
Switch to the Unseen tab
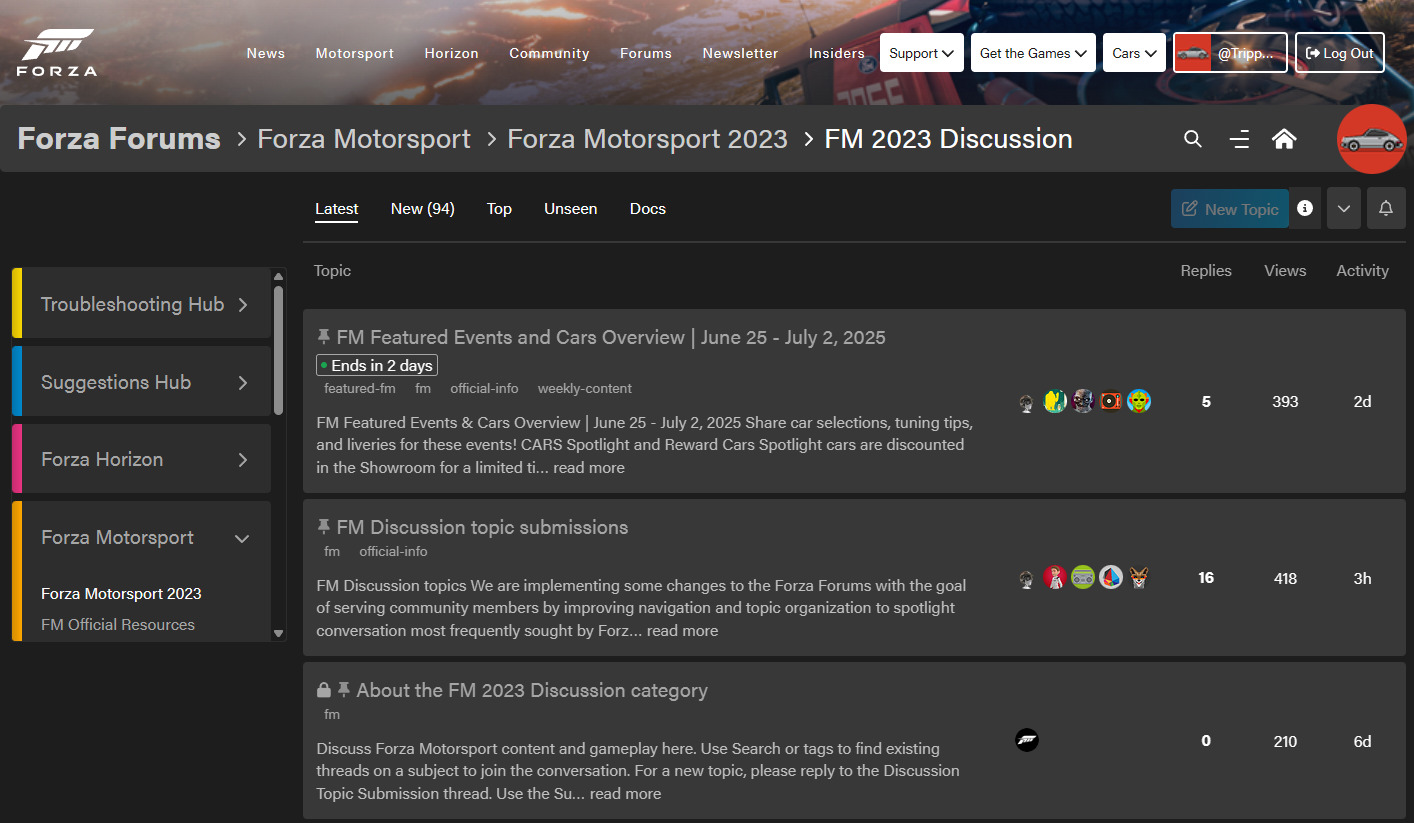570,208
